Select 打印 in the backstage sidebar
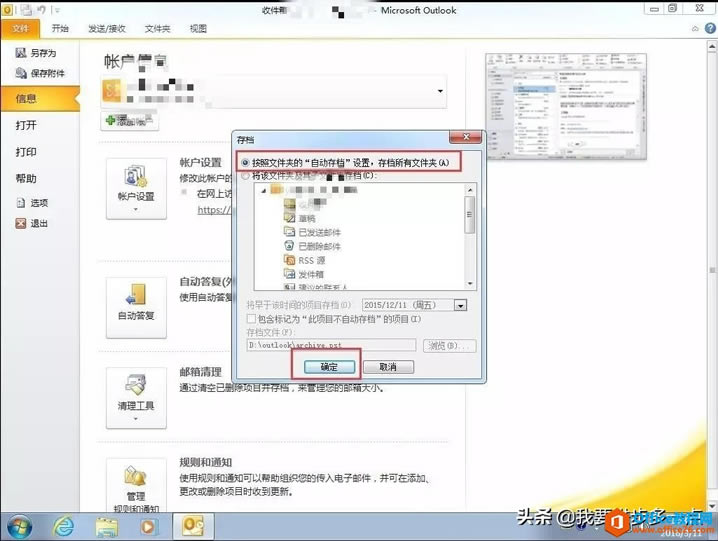Image resolution: width=718 pixels, height=541 pixels. (x=26, y=152)
